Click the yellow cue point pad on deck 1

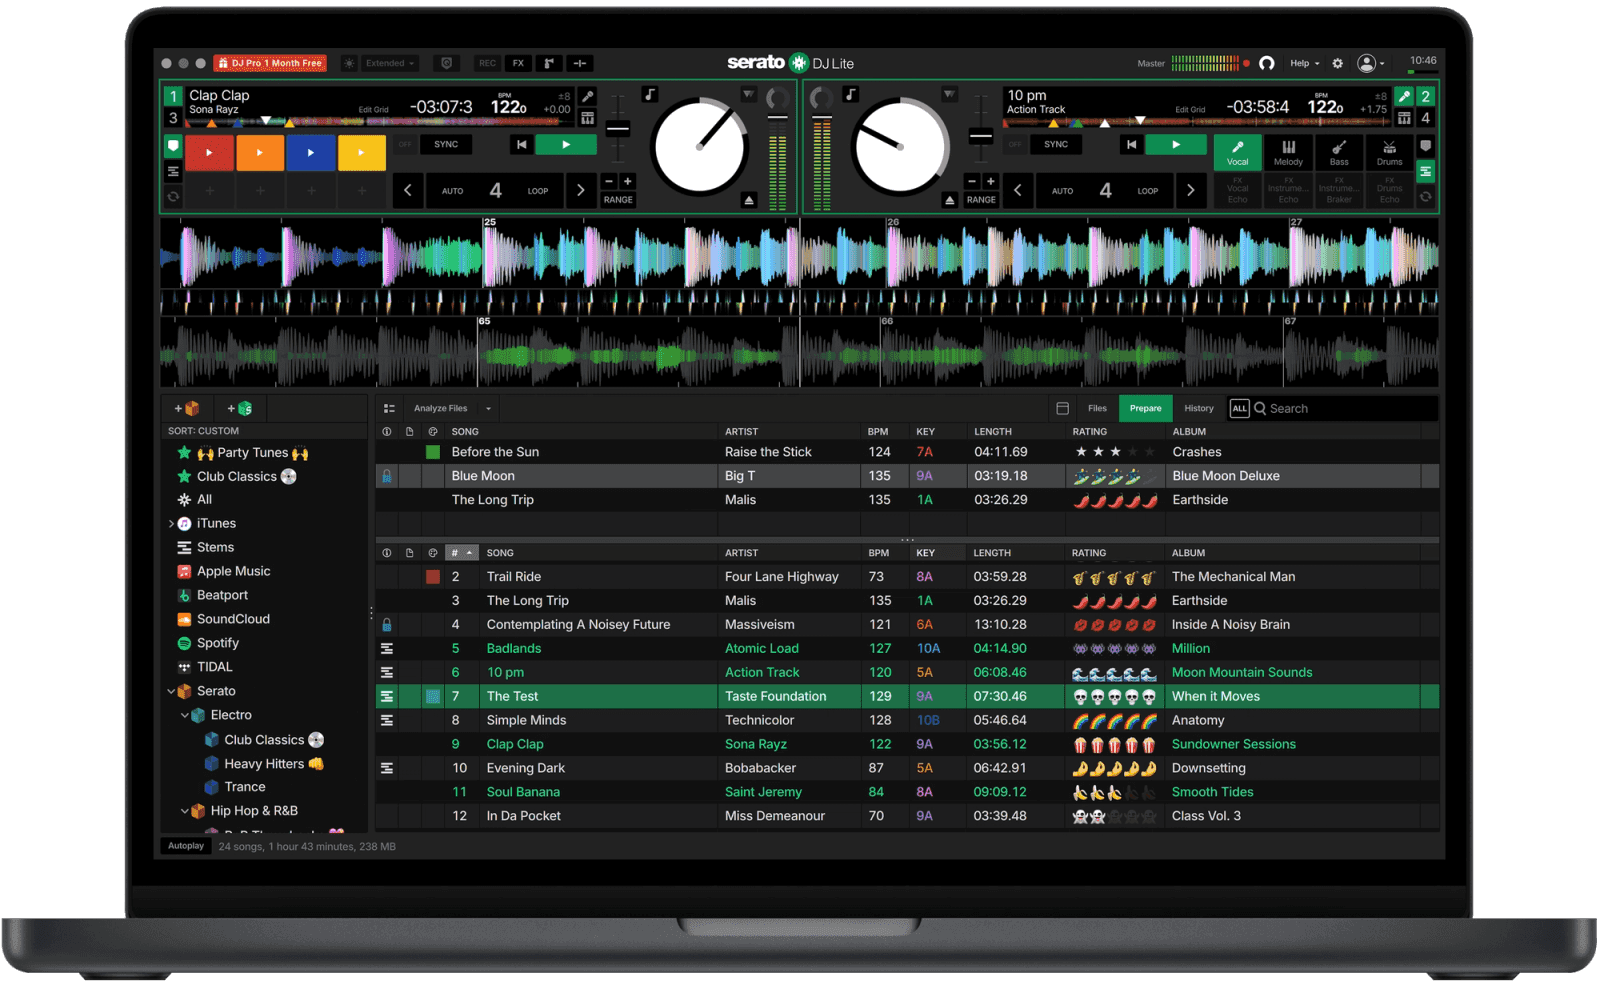361,153
